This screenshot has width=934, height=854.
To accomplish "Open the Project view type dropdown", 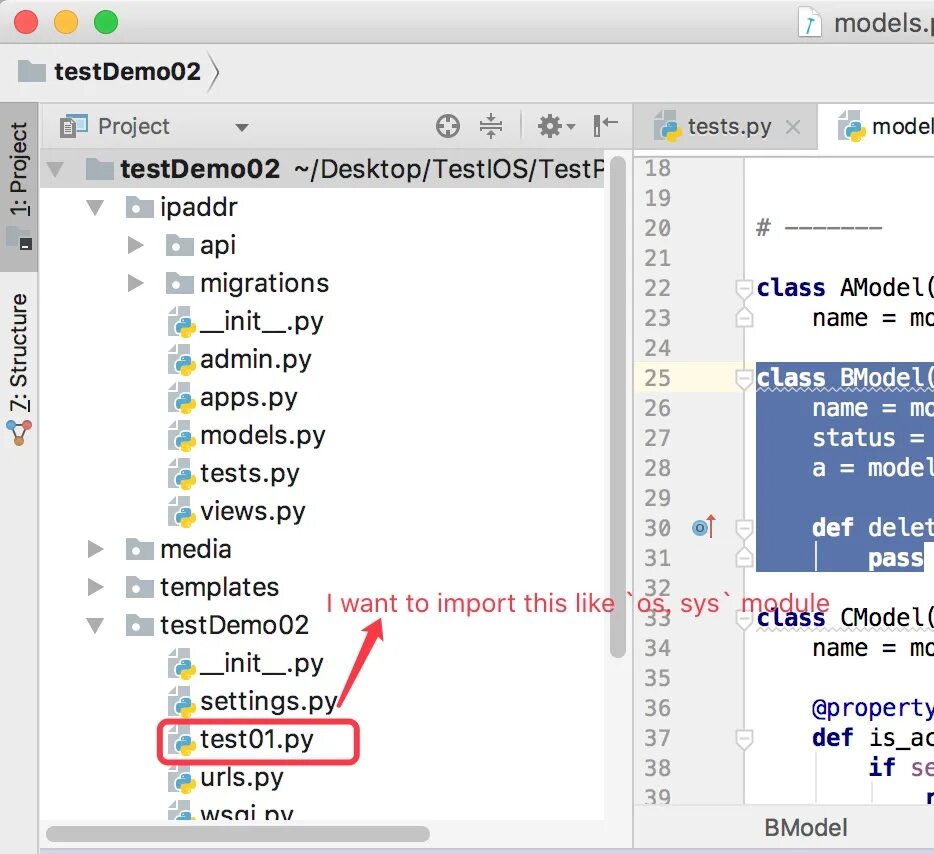I will [x=242, y=127].
